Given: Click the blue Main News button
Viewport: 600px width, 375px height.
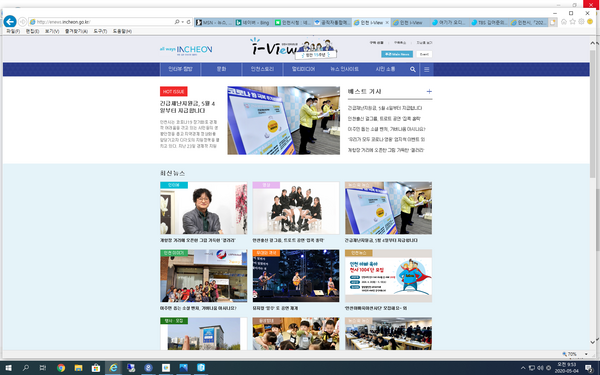Looking at the screenshot, I should [x=397, y=54].
